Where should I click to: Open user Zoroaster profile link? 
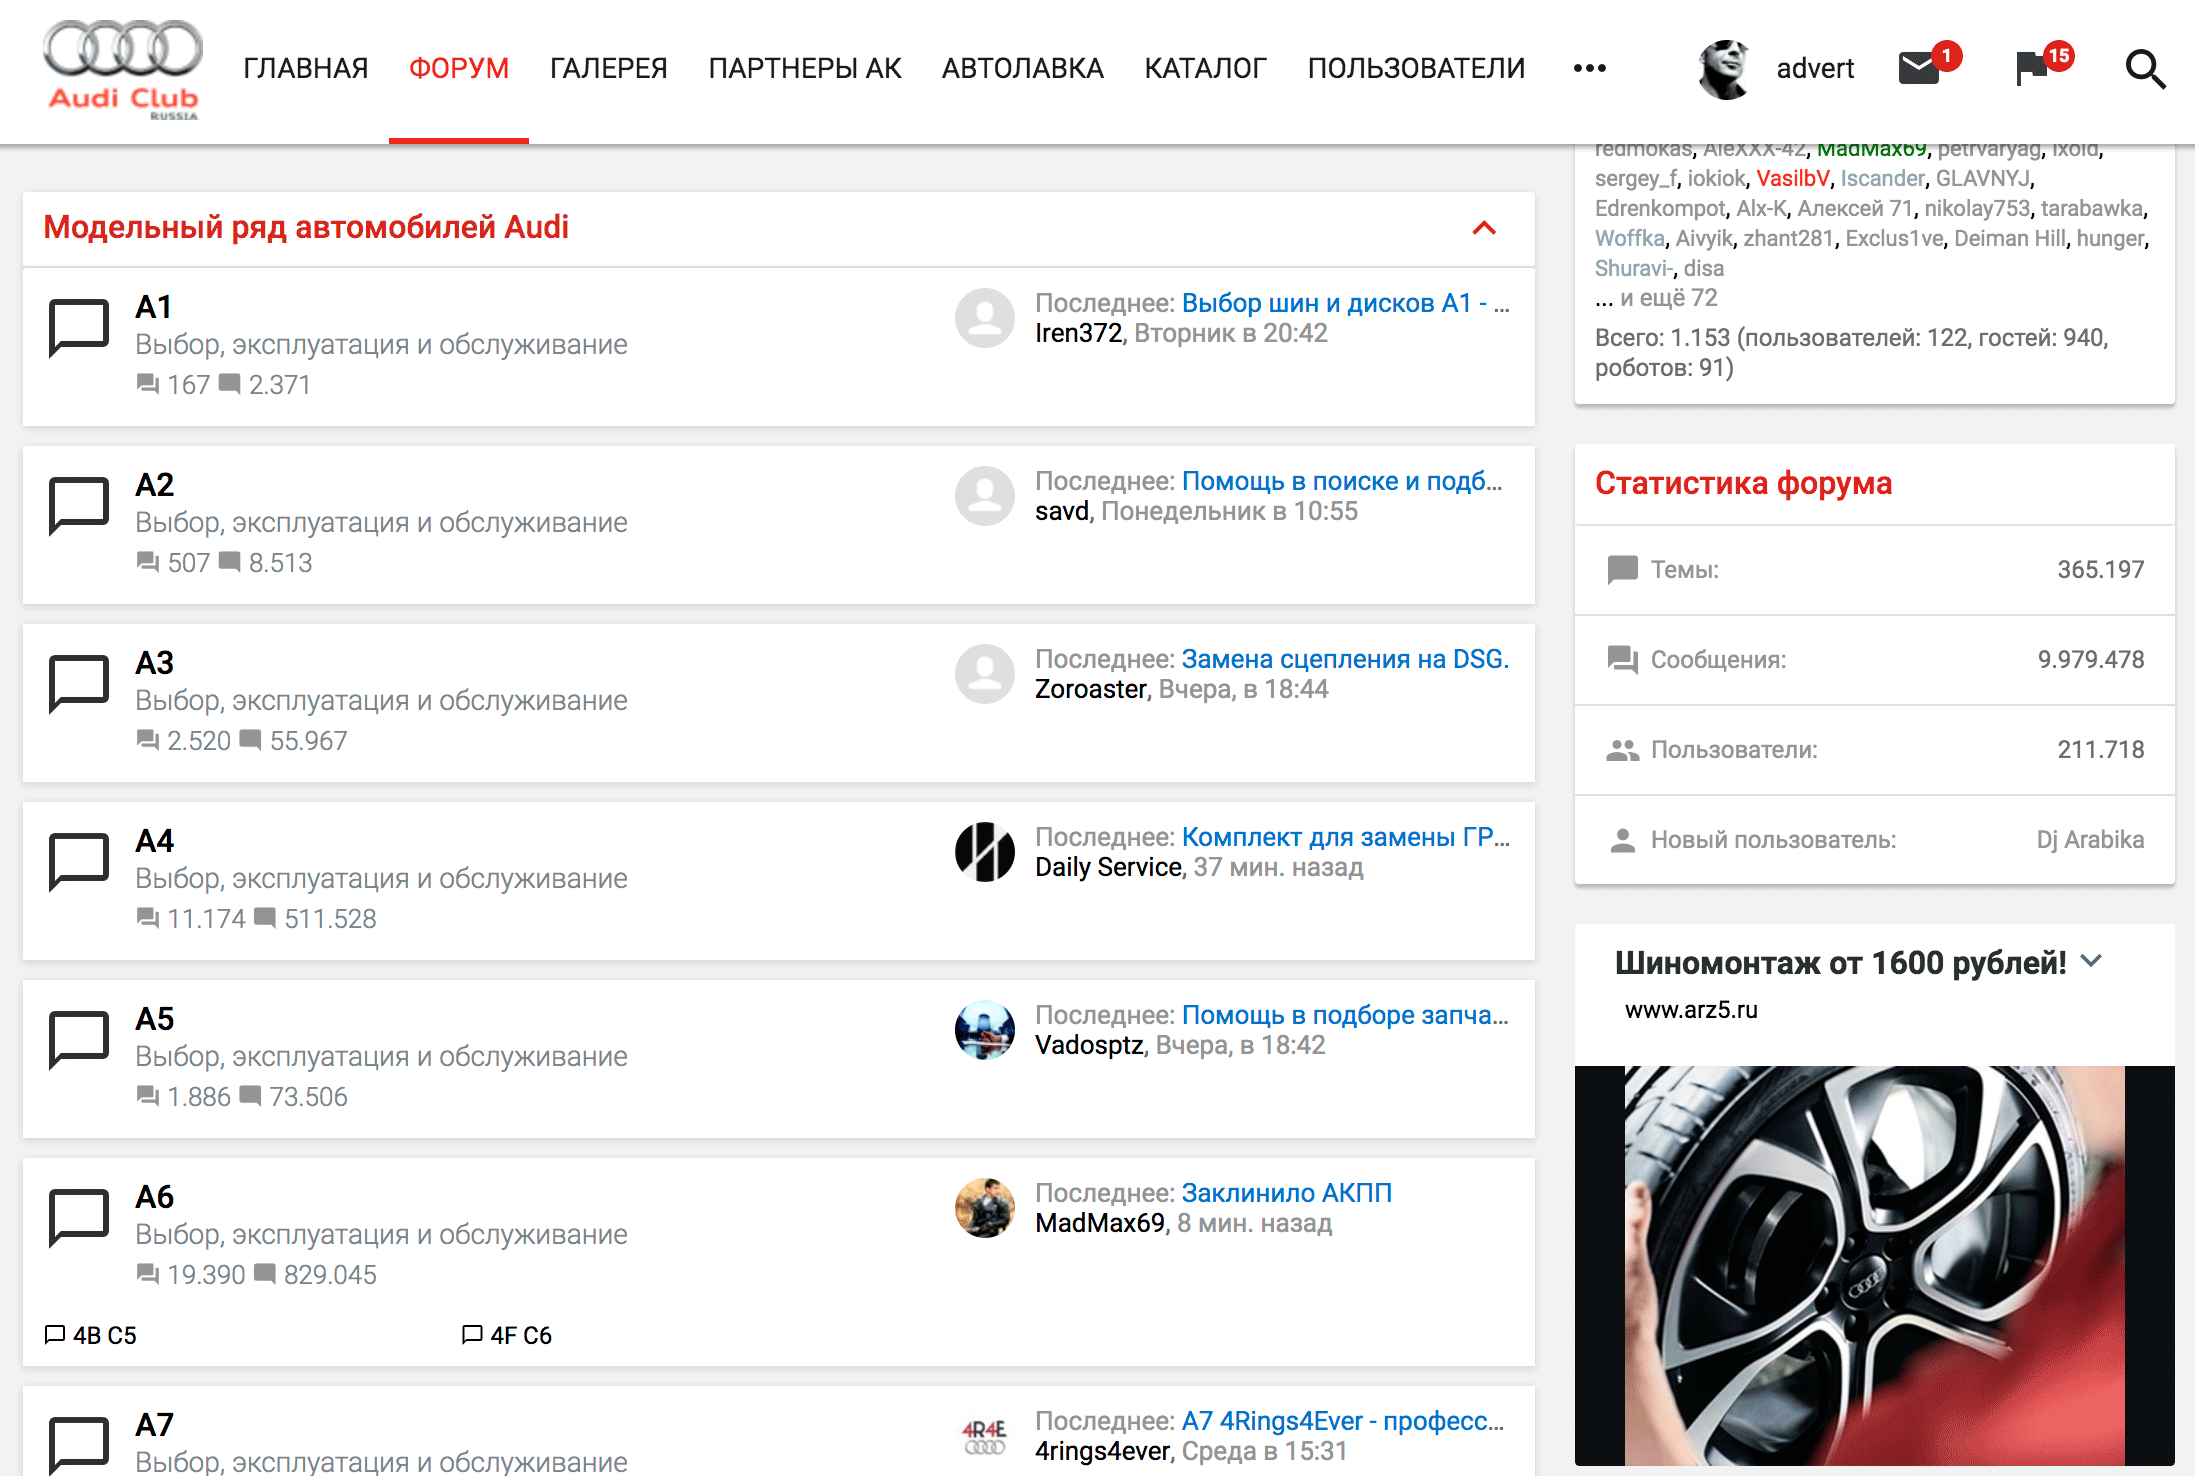point(1091,689)
